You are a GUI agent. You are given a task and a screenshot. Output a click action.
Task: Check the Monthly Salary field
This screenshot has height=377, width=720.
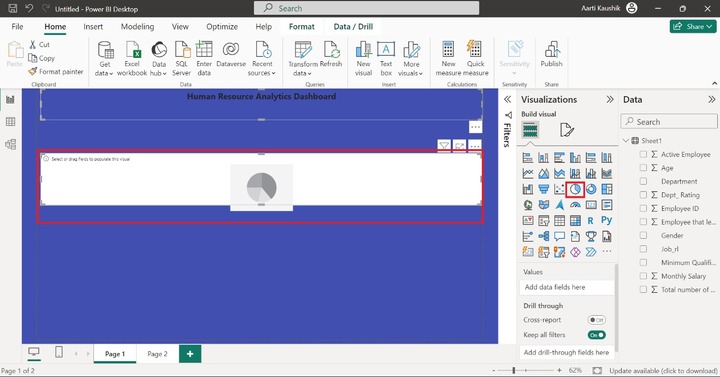click(643, 276)
